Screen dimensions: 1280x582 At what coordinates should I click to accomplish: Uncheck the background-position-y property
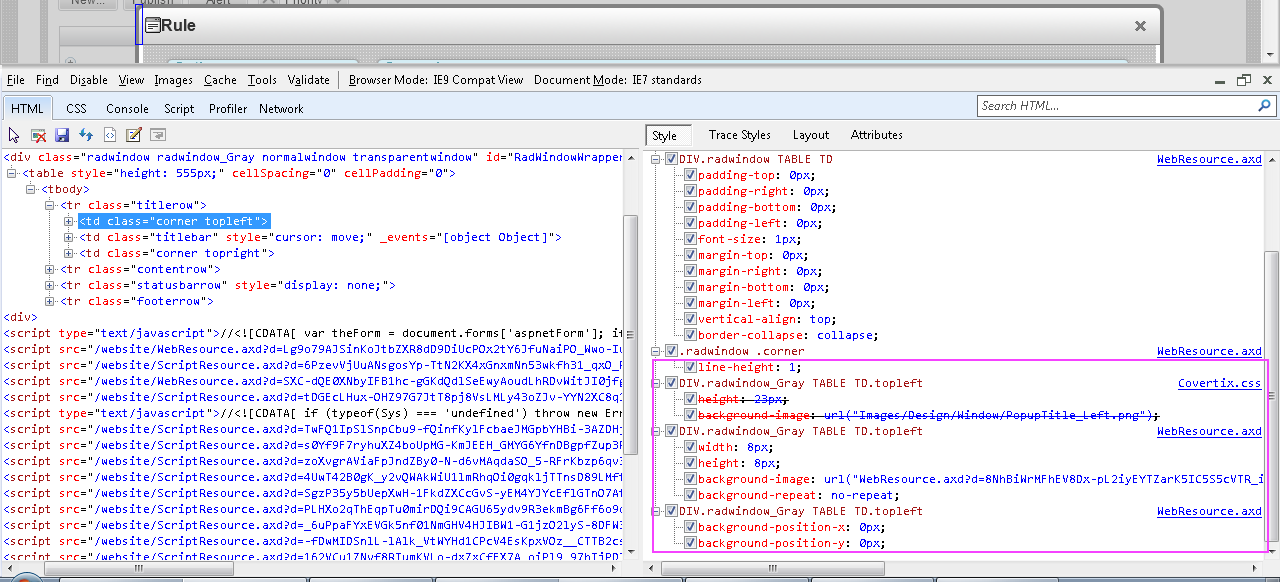click(x=690, y=543)
